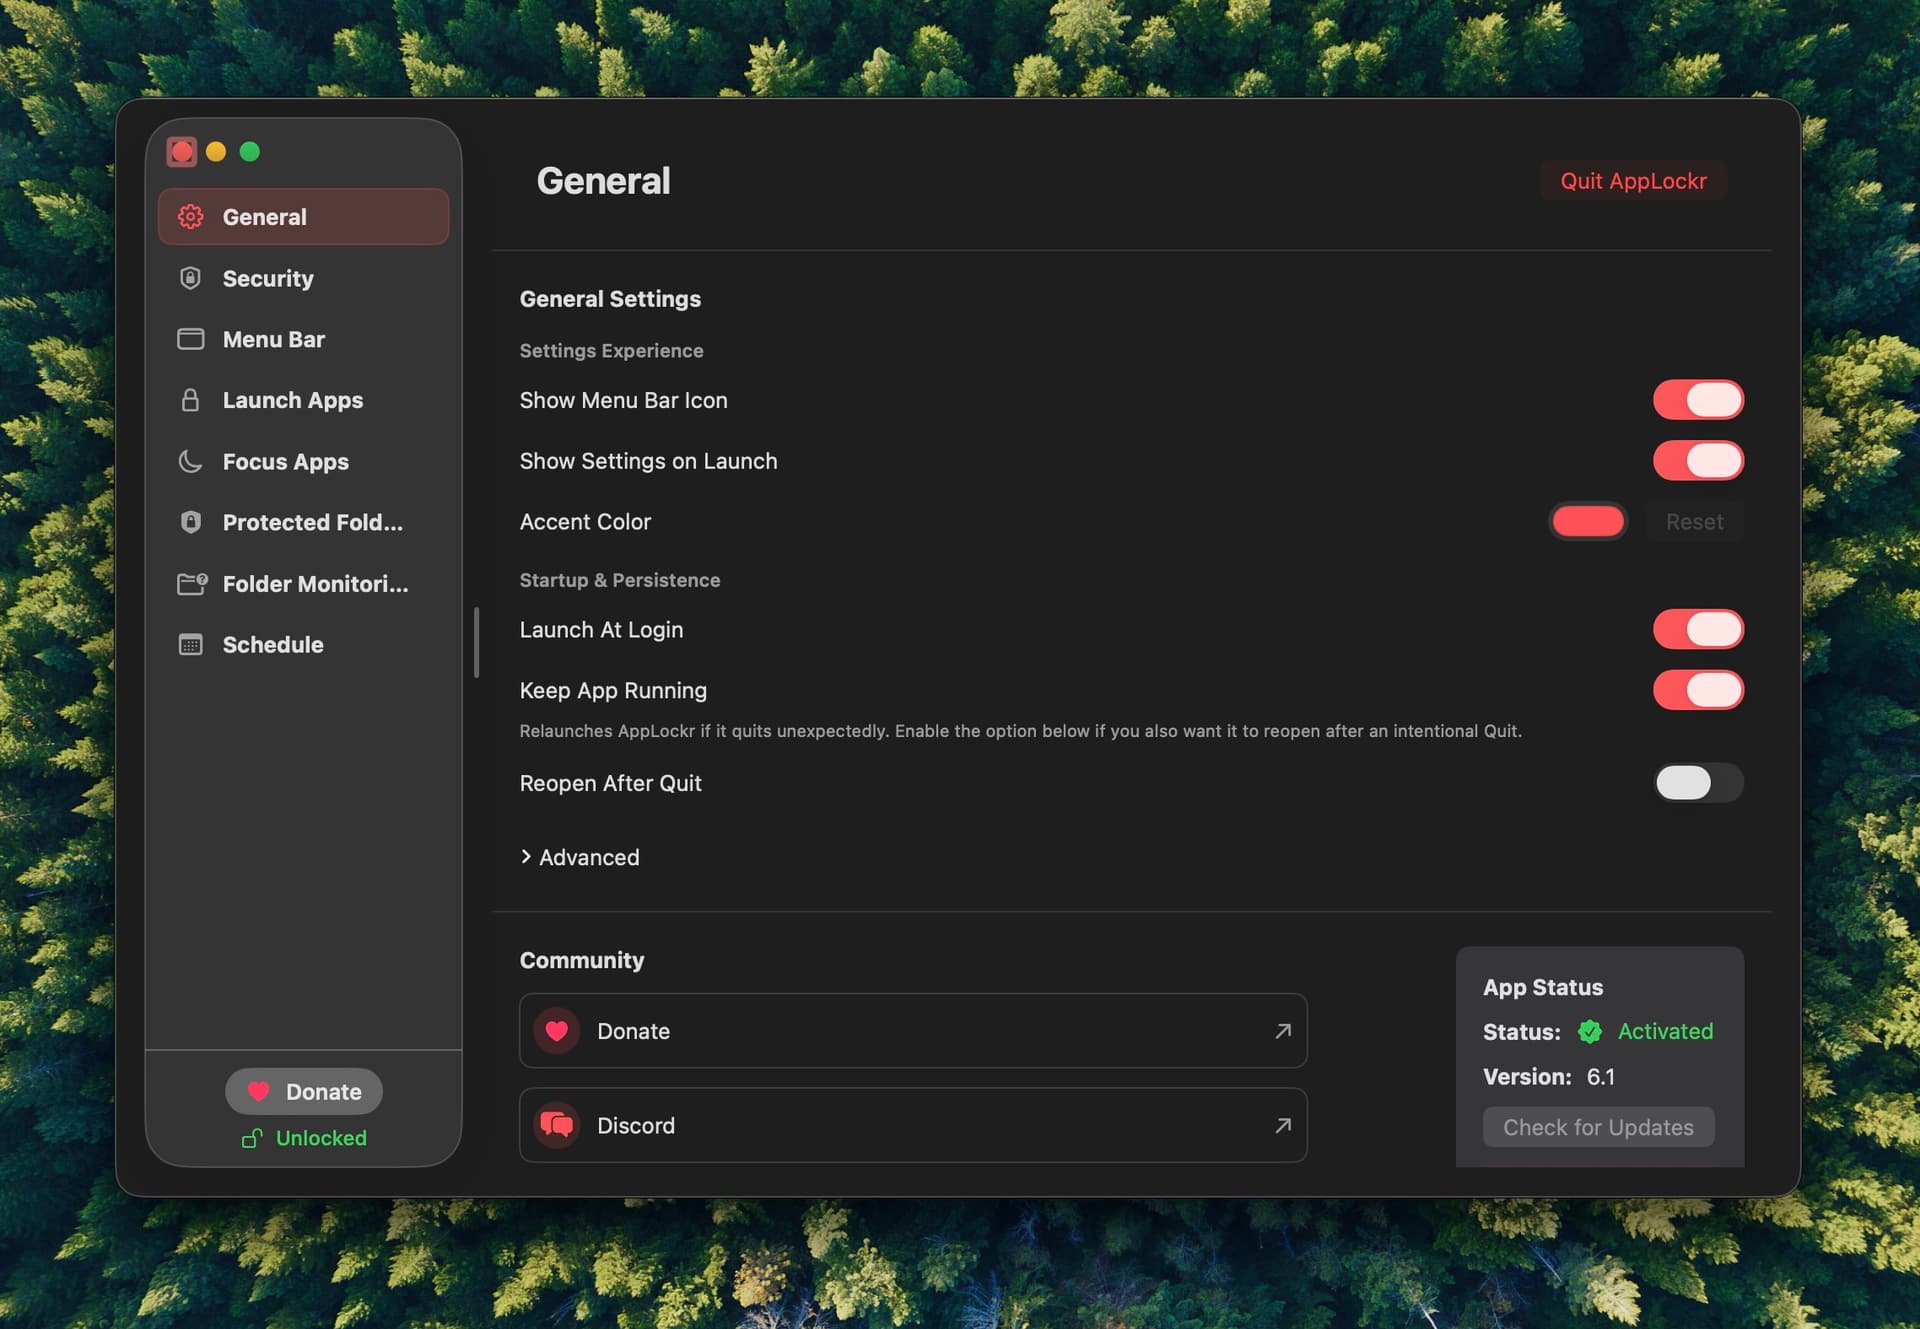Click the external arrow on Discord row
The width and height of the screenshot is (1920, 1329).
1283,1125
